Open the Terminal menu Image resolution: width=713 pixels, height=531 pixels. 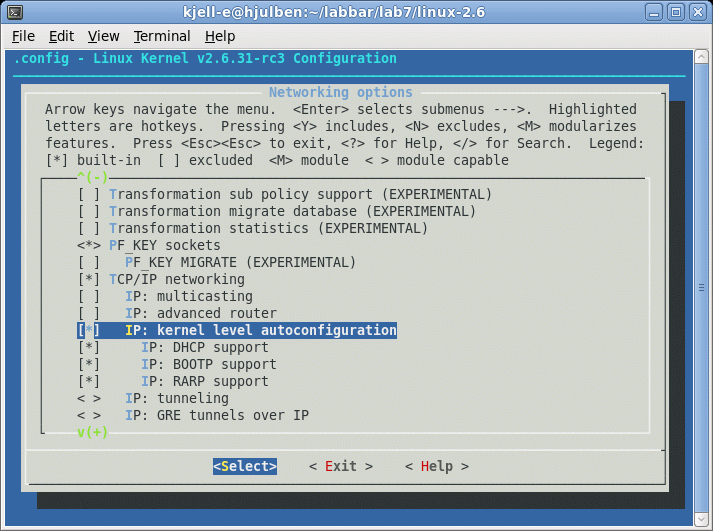tap(162, 36)
